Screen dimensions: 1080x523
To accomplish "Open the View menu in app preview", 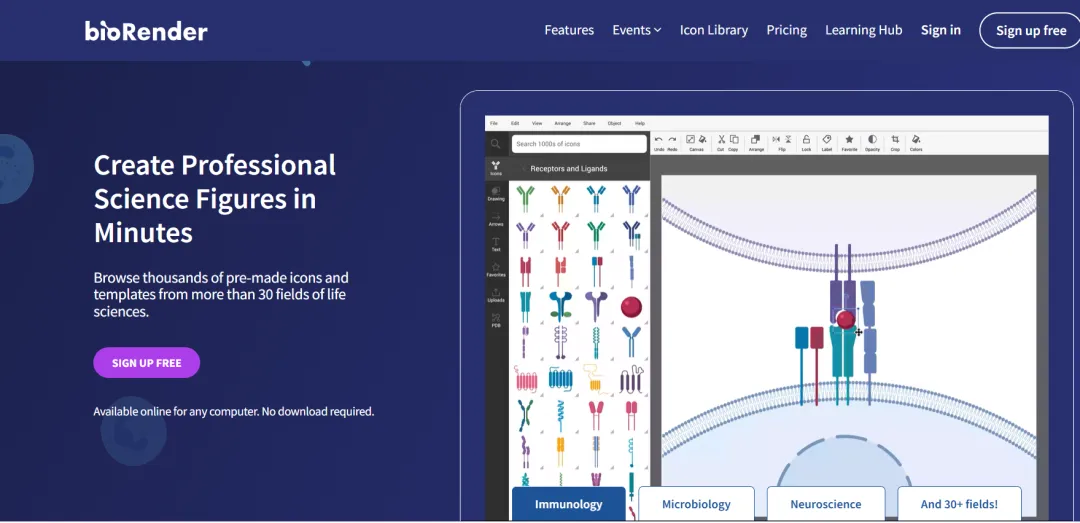I will (x=537, y=123).
